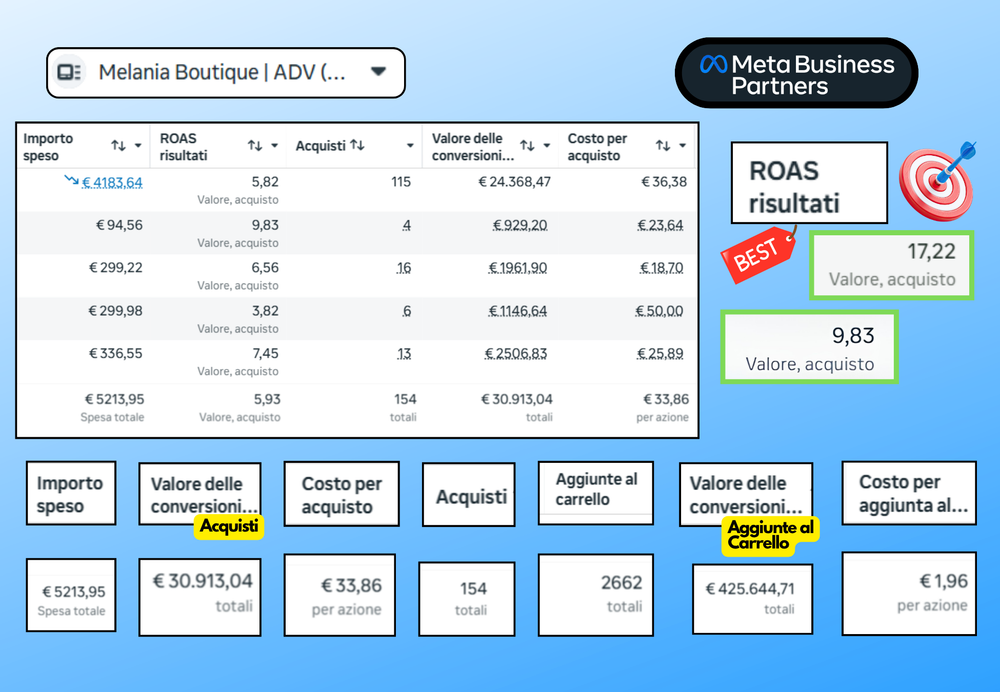Click the € 36,38 cost per purchase
Screen dimensions: 1000x692
click(x=664, y=182)
